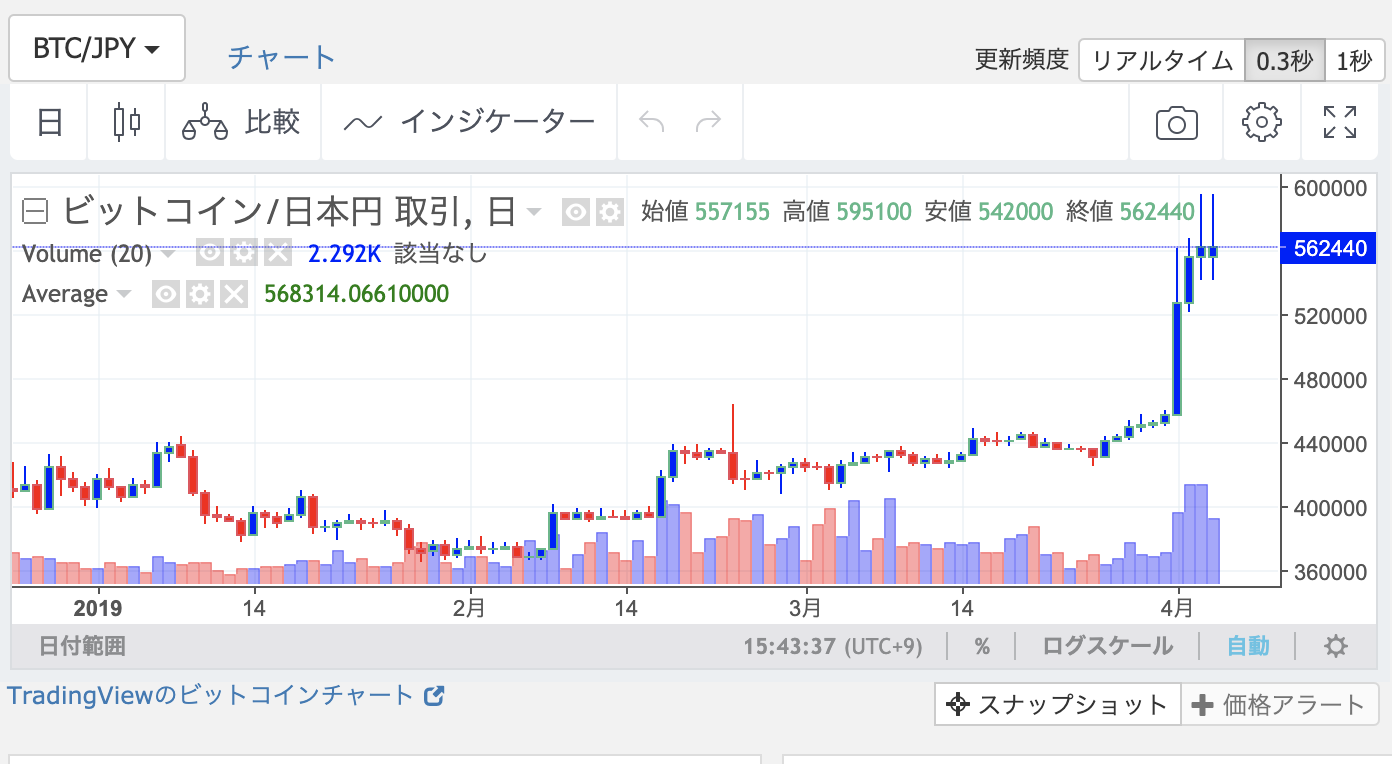Expand the Average indicator arrow
Viewport: 1392px width, 764px height.
click(x=124, y=295)
